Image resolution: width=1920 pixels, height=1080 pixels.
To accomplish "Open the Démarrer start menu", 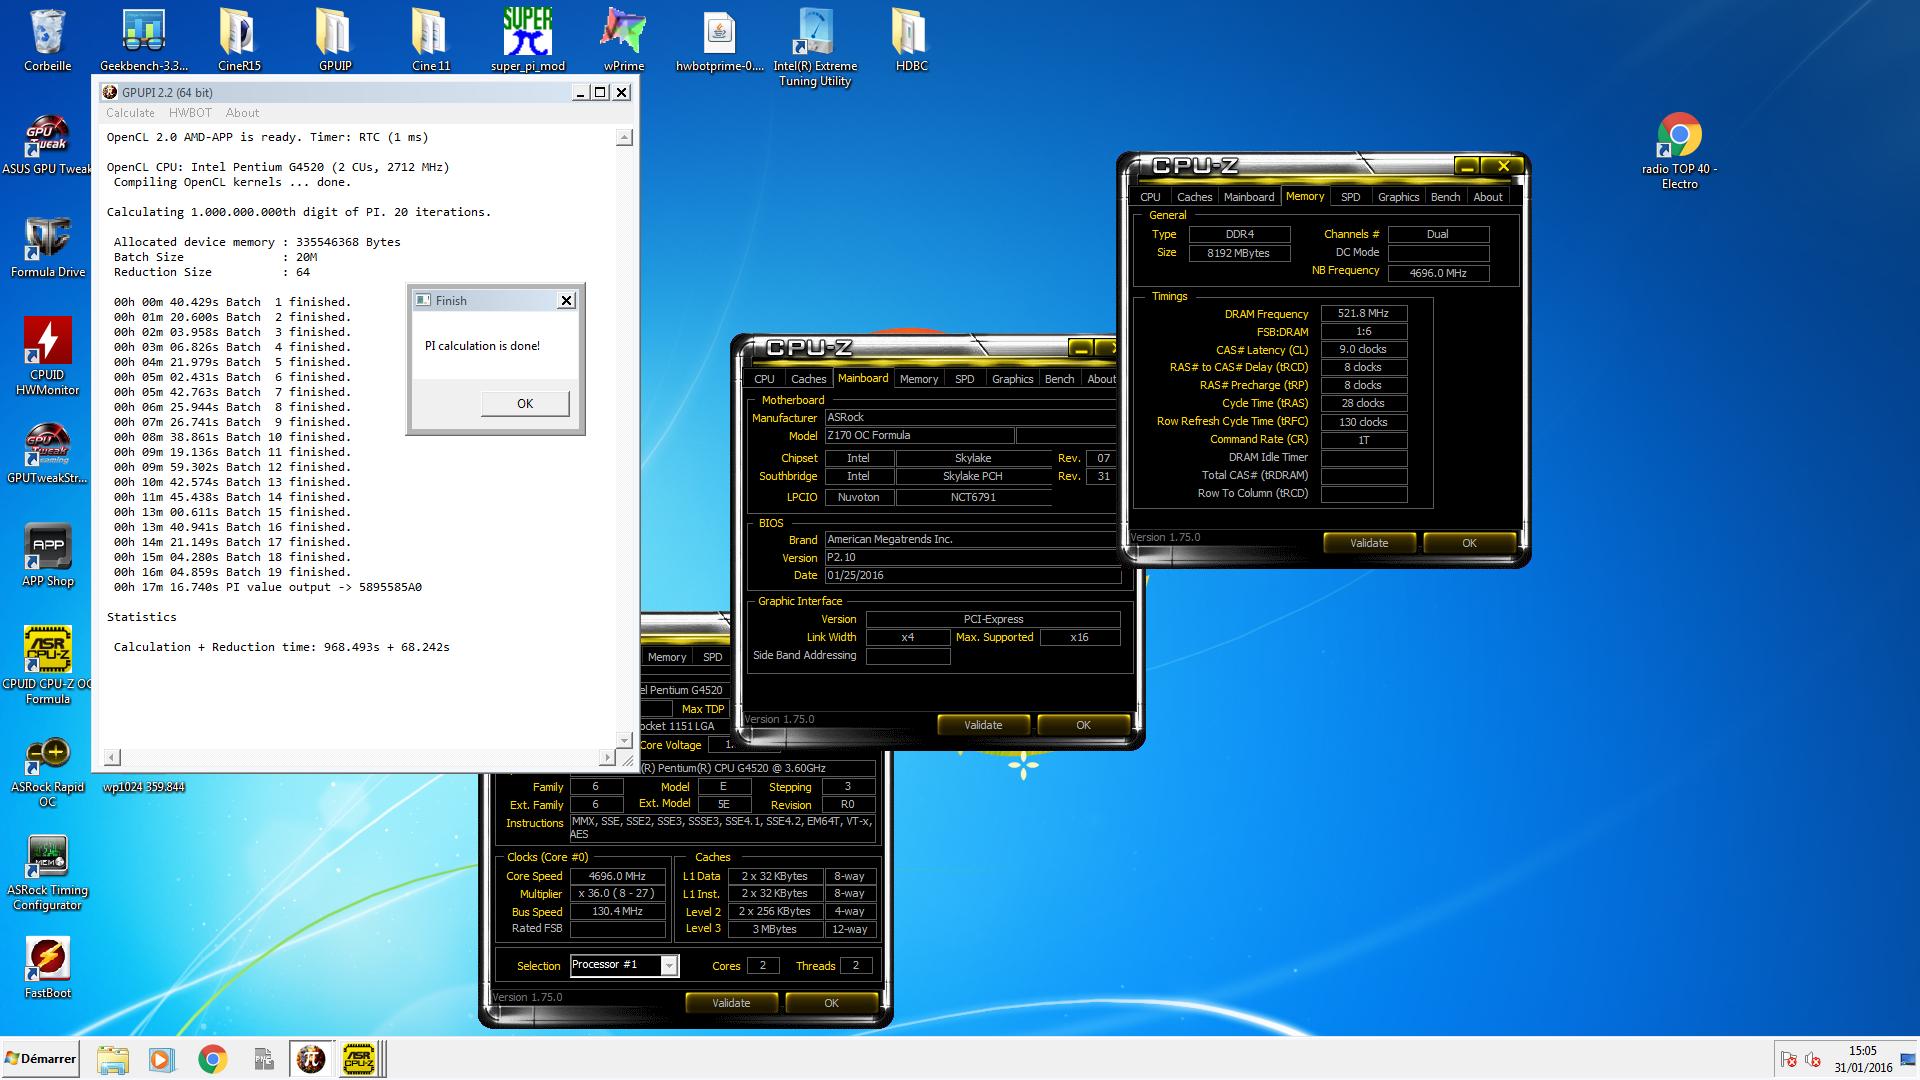I will pos(40,1059).
